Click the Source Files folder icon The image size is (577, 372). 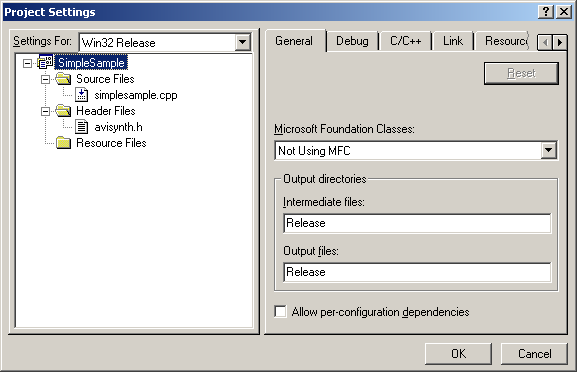(x=63, y=79)
